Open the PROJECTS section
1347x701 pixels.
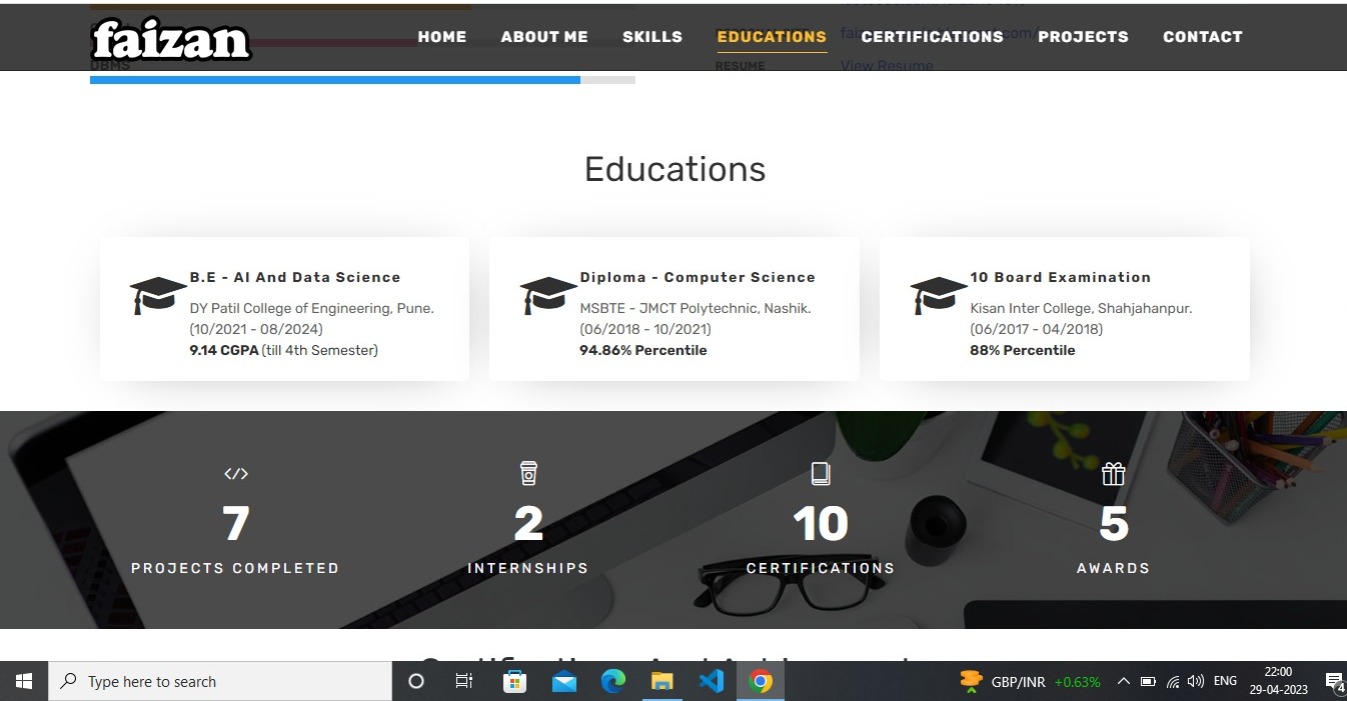(1083, 36)
